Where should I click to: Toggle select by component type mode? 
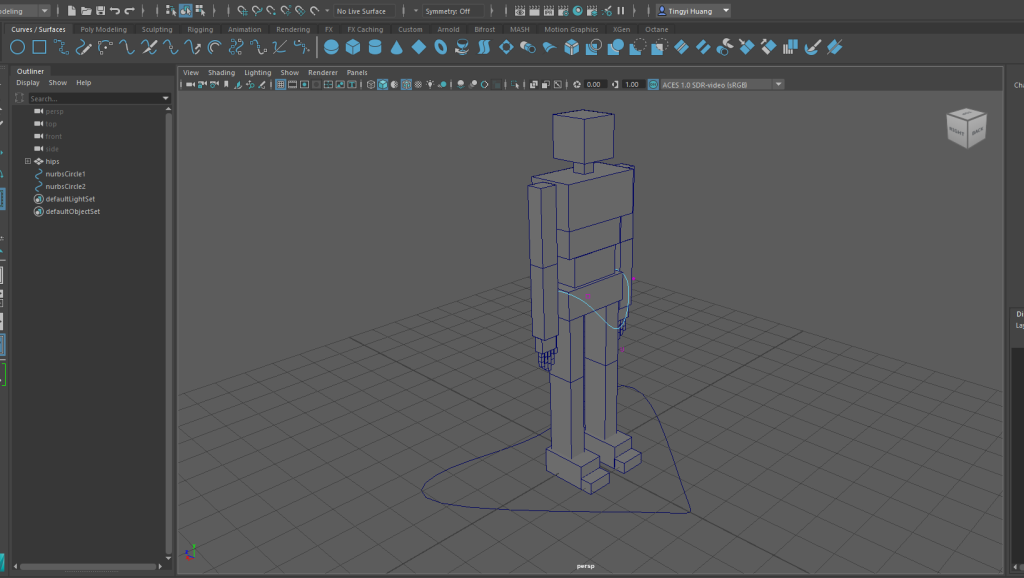200,10
